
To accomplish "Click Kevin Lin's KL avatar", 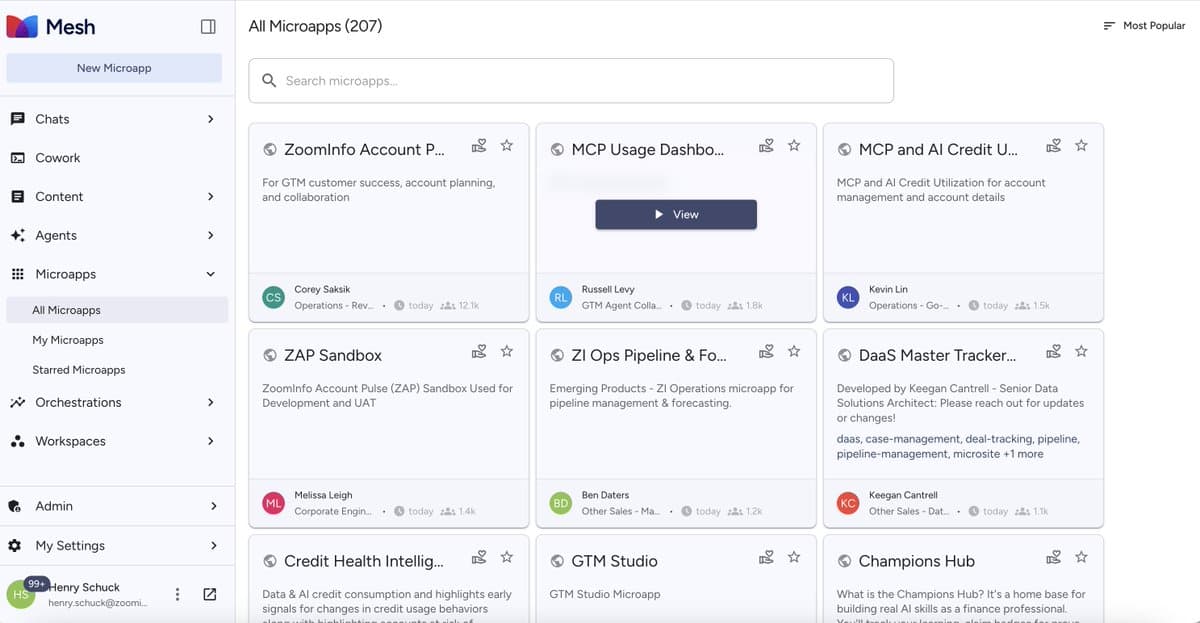I will pyautogui.click(x=847, y=297).
